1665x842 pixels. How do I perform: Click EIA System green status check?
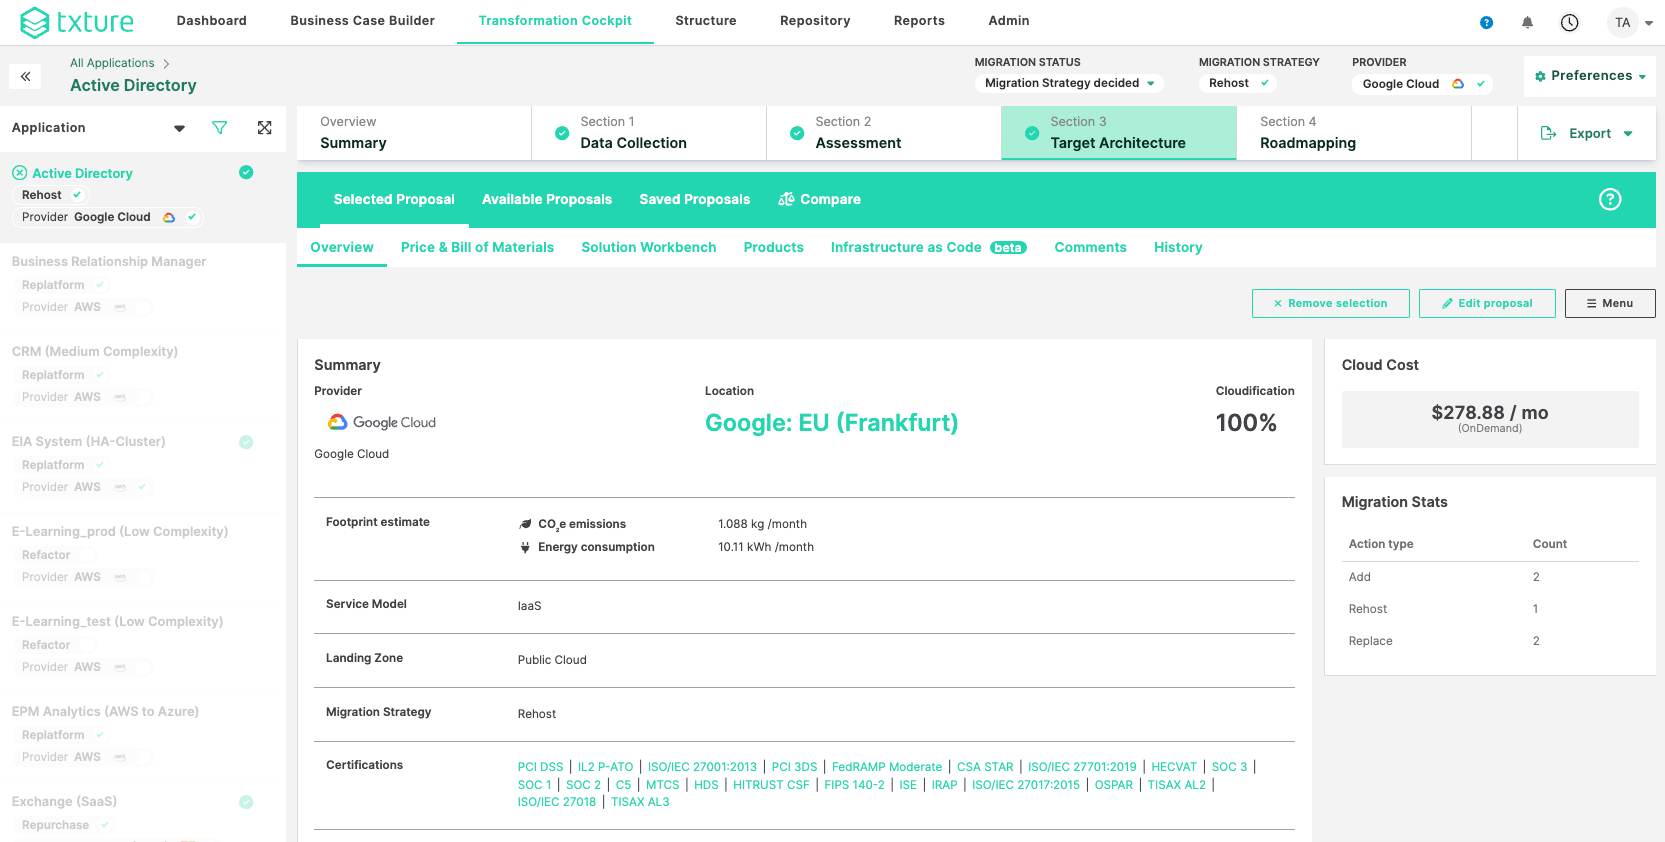[x=246, y=442]
